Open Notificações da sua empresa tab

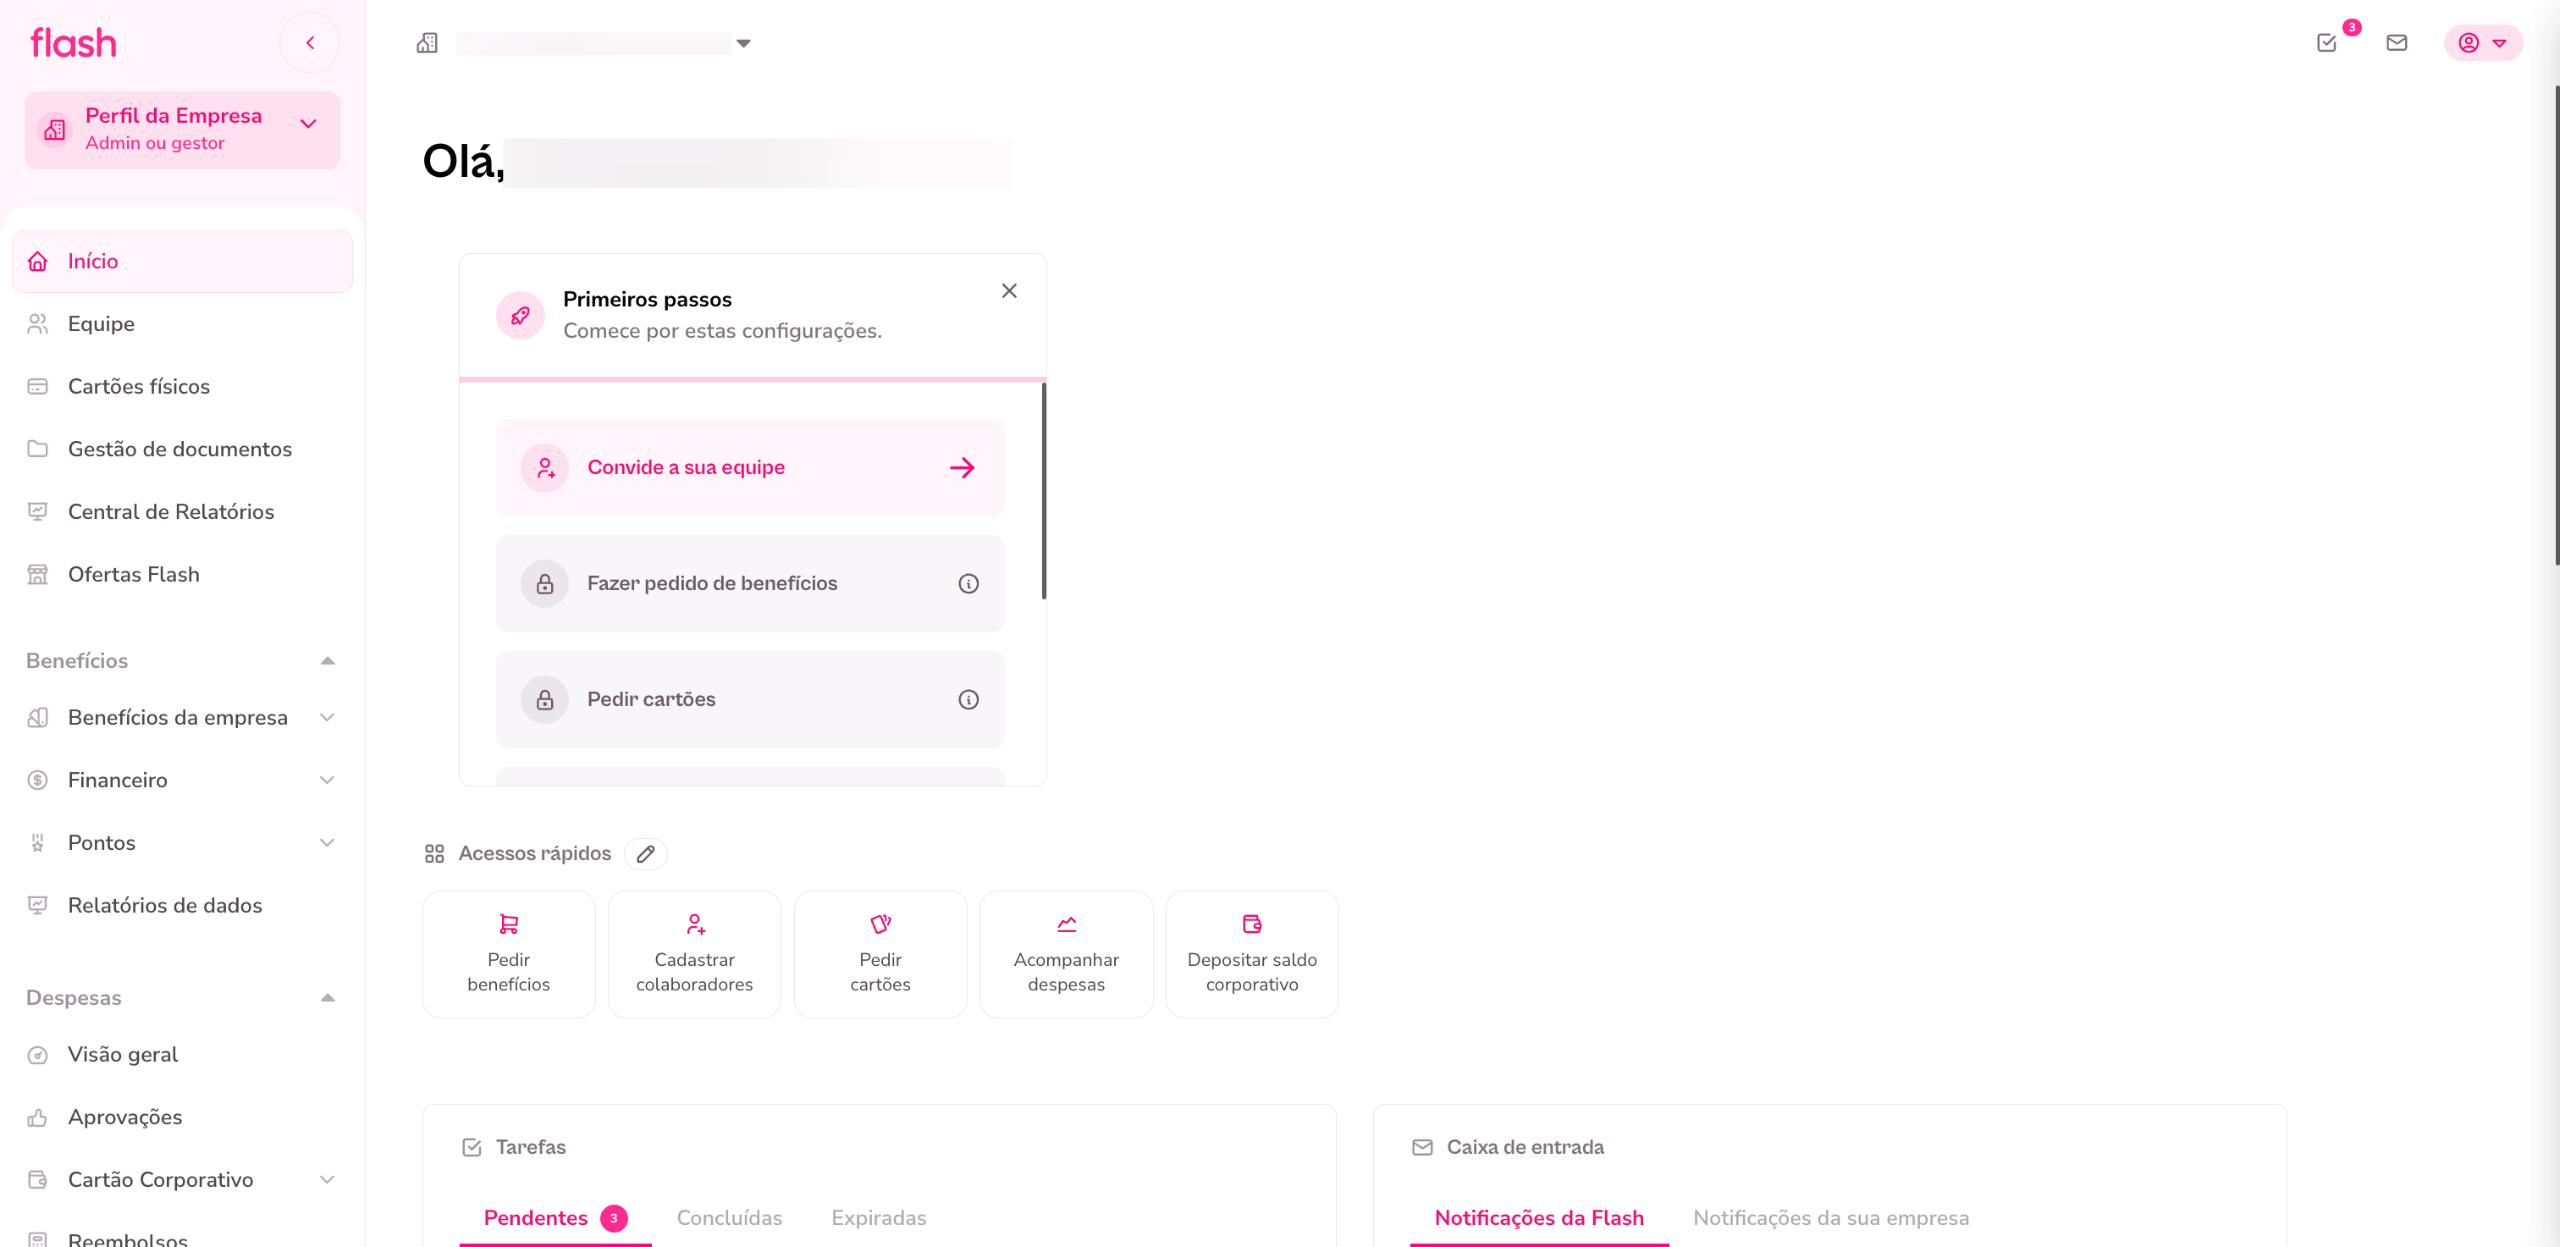(1830, 1217)
